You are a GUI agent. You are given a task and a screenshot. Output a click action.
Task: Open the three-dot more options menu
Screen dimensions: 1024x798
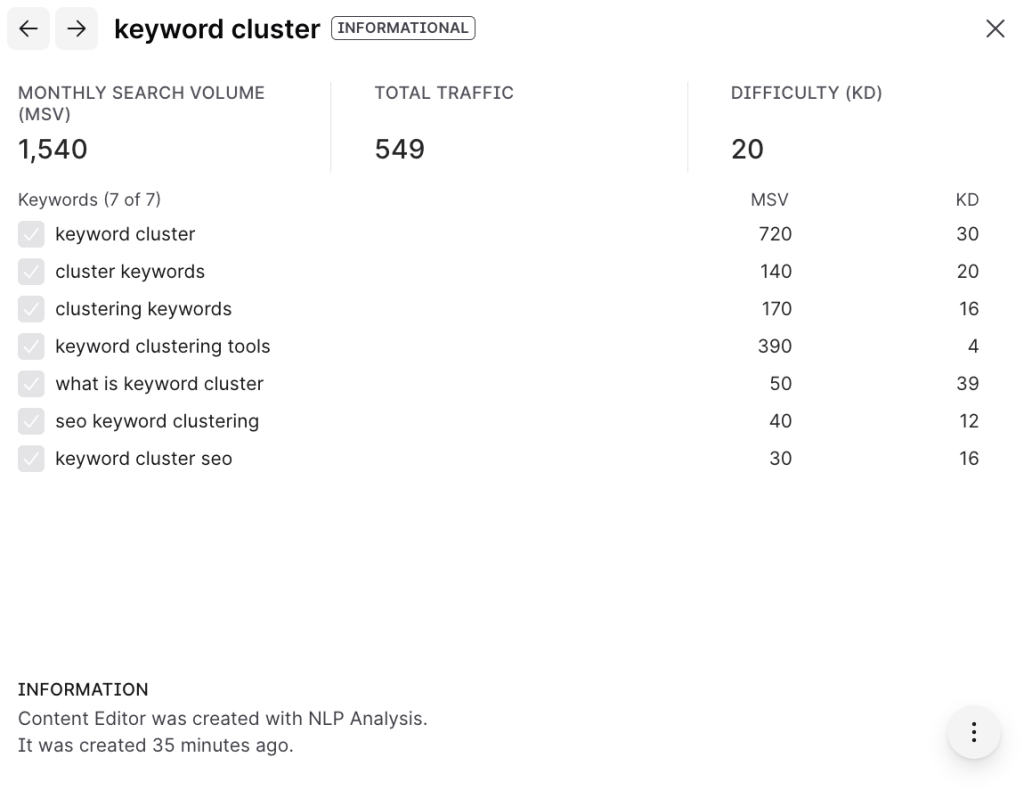pos(973,732)
